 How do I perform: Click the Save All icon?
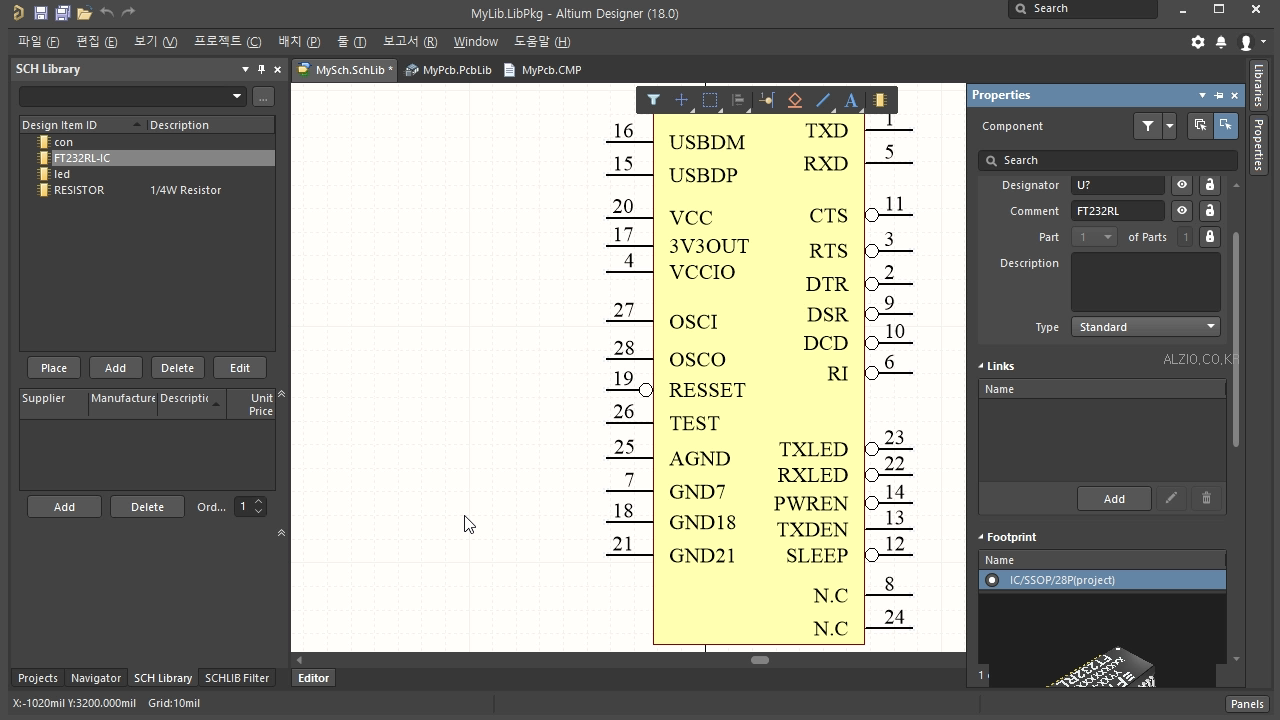(x=62, y=13)
